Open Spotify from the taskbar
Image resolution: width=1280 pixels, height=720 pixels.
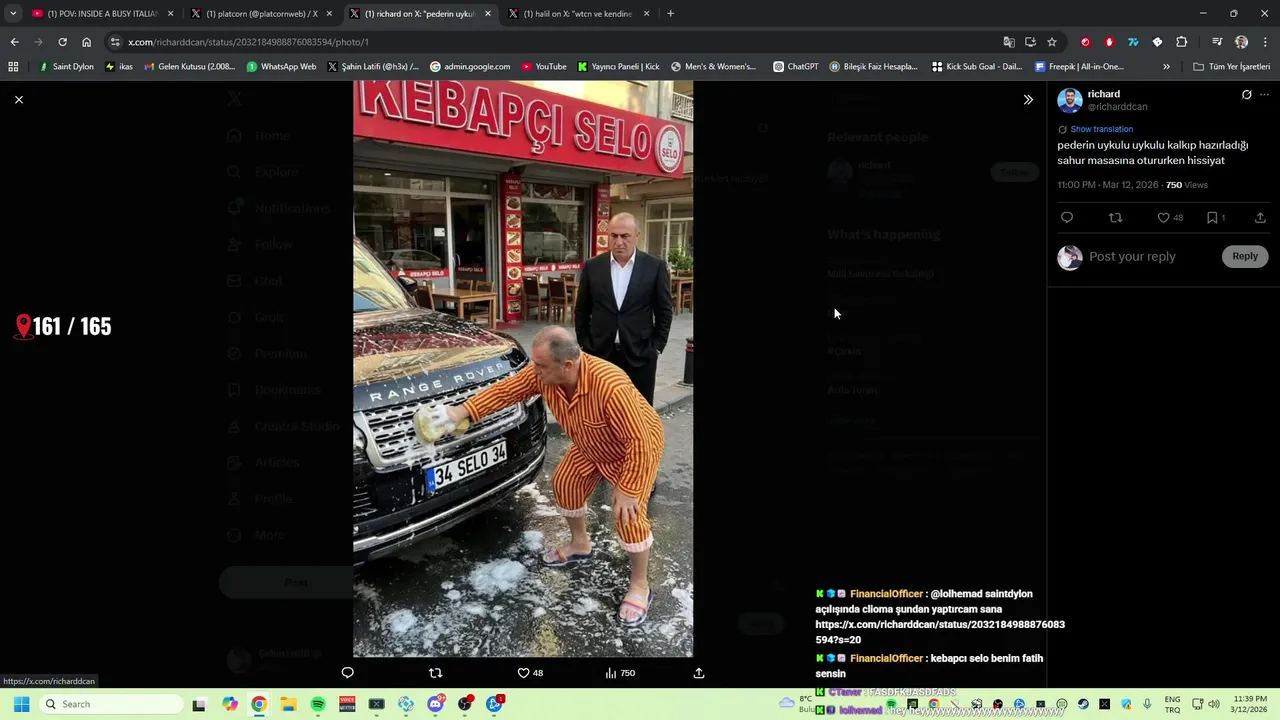click(x=318, y=704)
